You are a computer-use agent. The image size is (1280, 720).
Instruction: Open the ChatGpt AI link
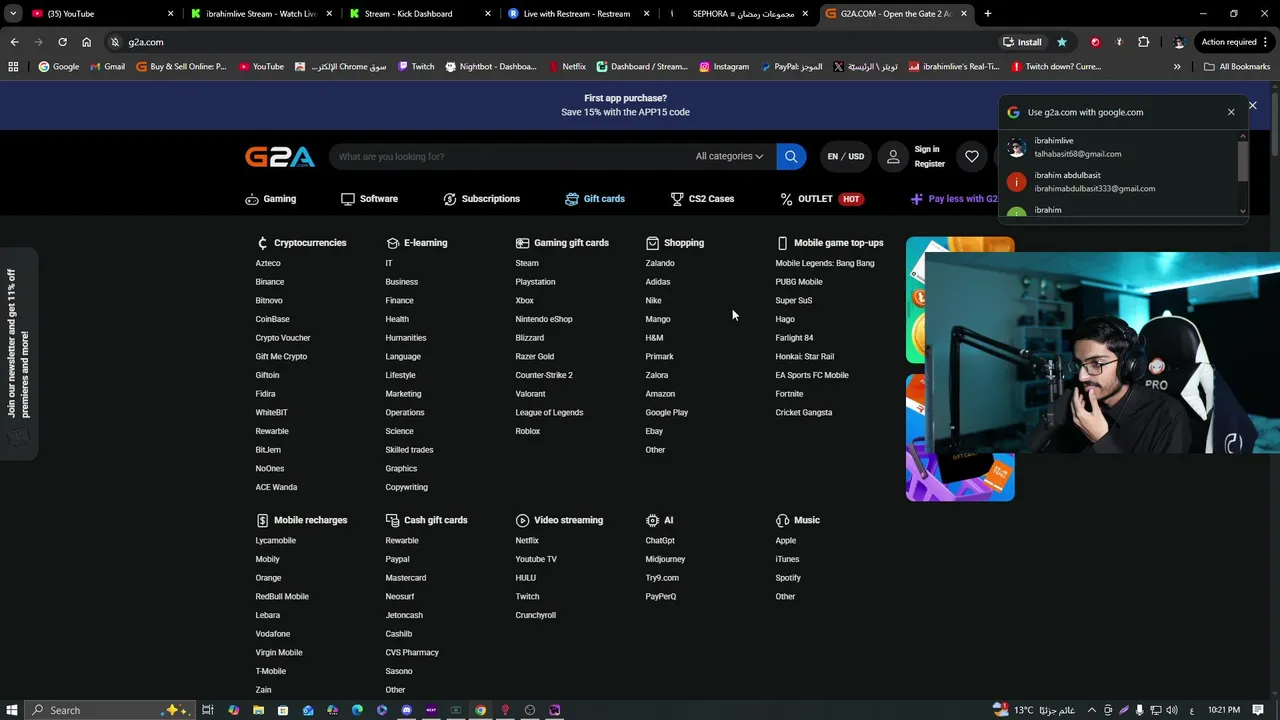[x=660, y=541]
